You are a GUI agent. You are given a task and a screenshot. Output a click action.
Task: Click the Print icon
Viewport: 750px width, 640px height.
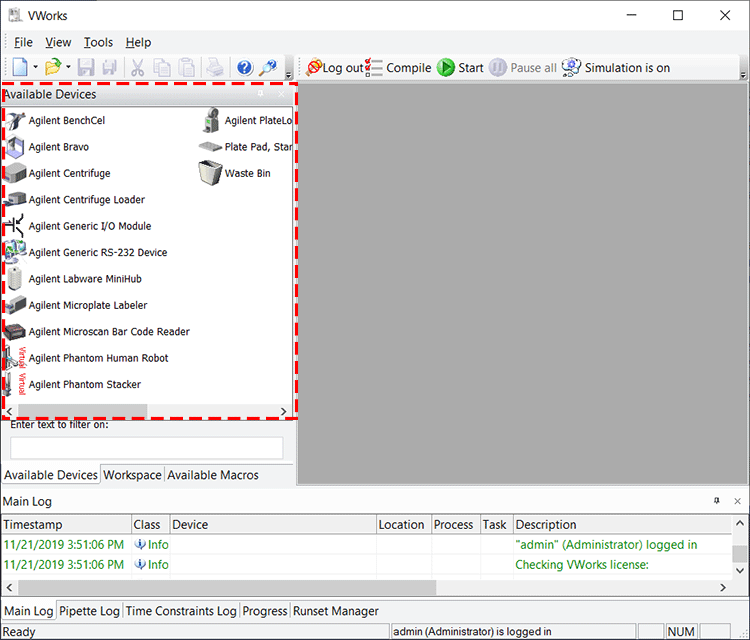coord(215,67)
